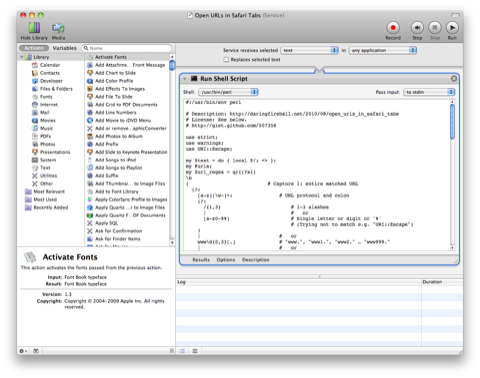Select the Ask for Confirmation action
This screenshot has height=378, width=480.
coord(118,231)
